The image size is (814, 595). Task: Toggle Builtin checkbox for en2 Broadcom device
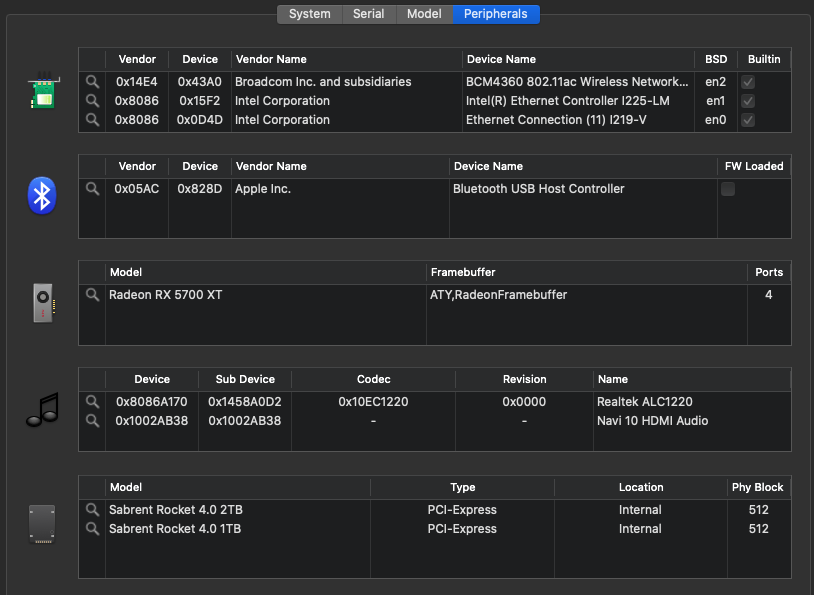[747, 82]
